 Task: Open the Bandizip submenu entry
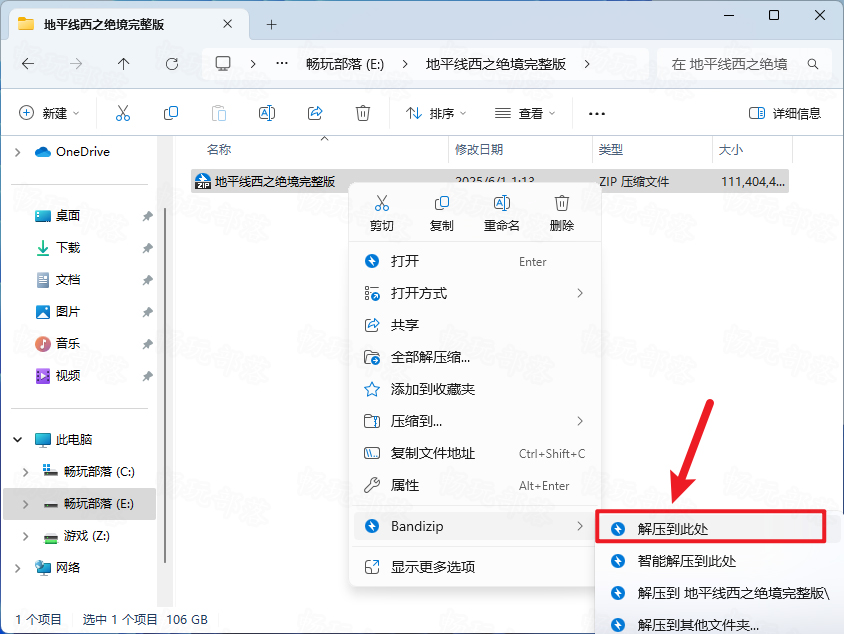pos(474,526)
